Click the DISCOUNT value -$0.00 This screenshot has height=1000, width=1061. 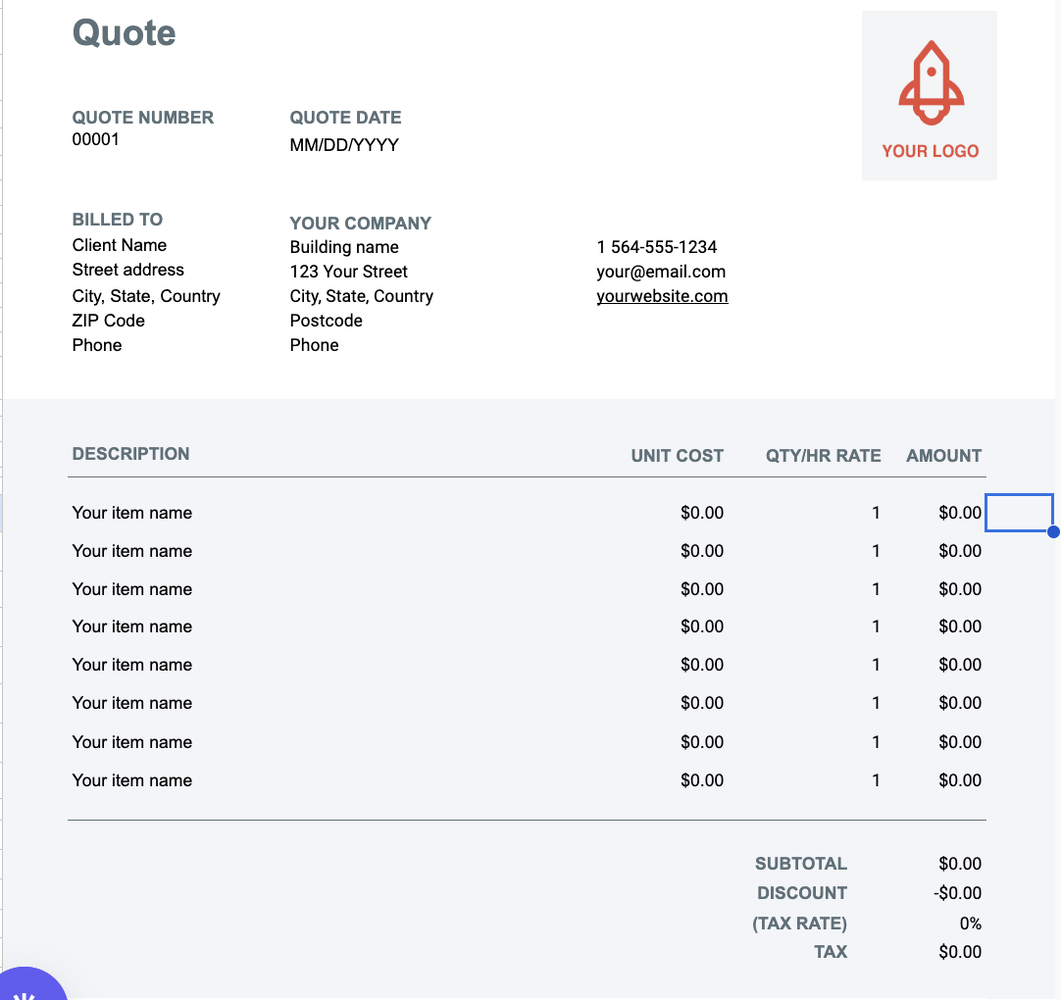tap(957, 893)
